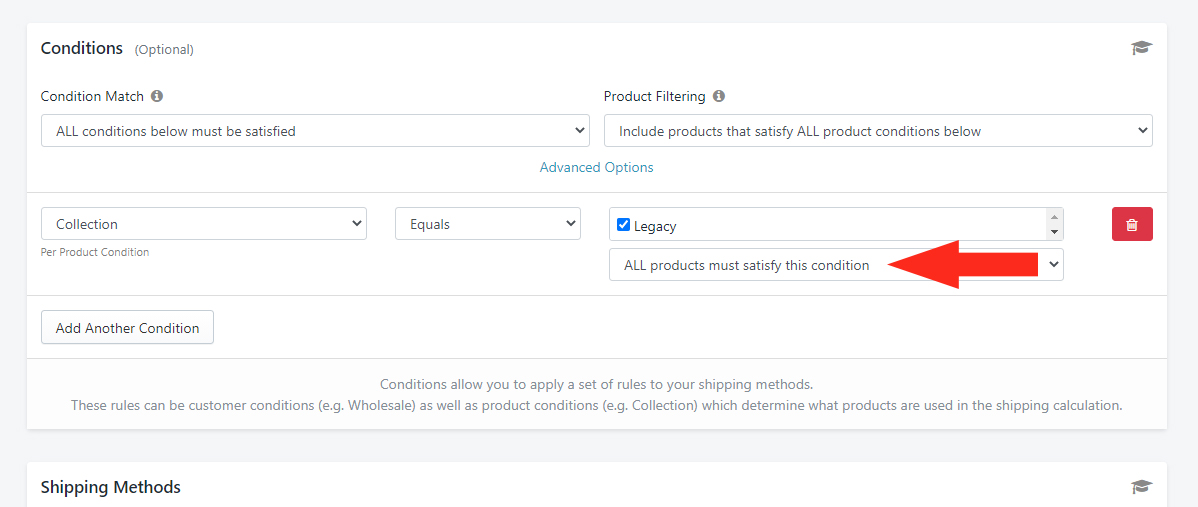1198x507 pixels.
Task: Open the Condition Match dropdown
Action: [315, 131]
